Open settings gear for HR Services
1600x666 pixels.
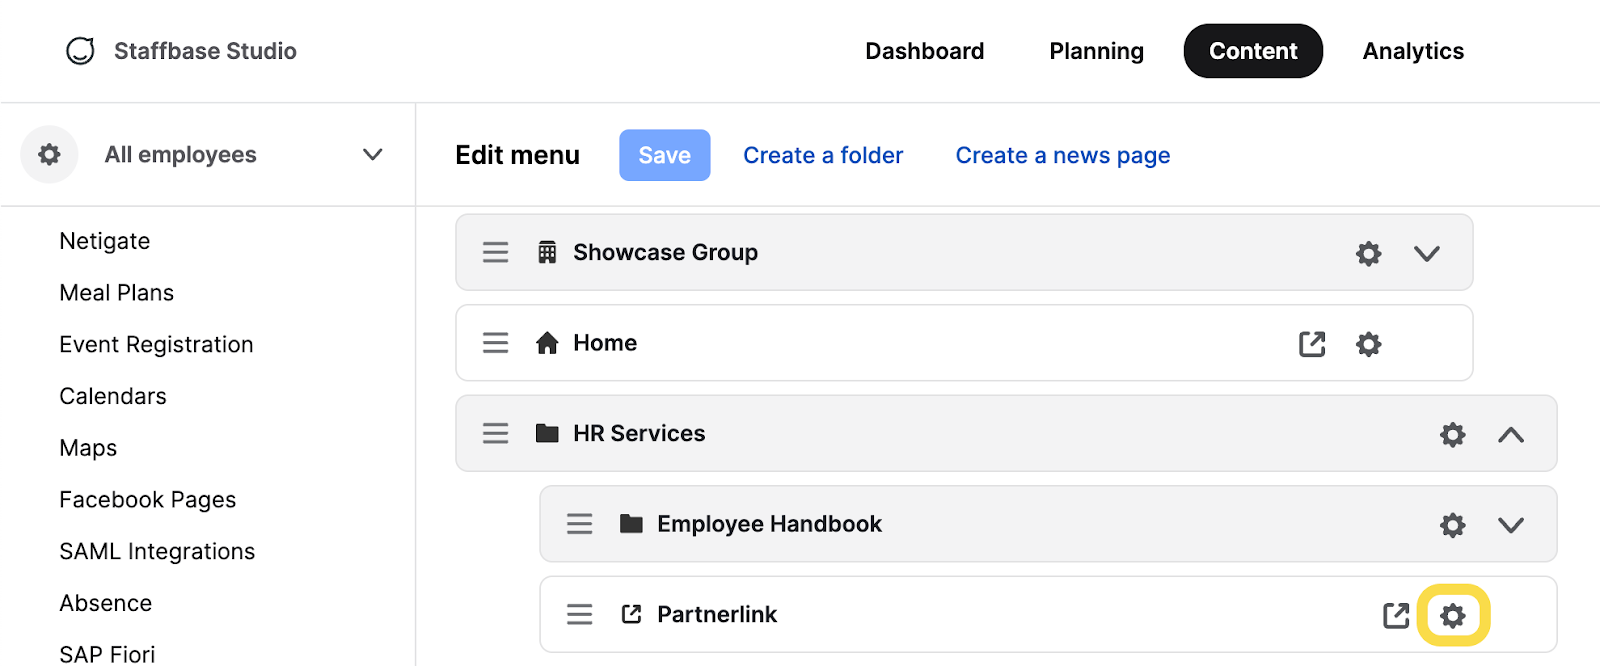[x=1452, y=434]
